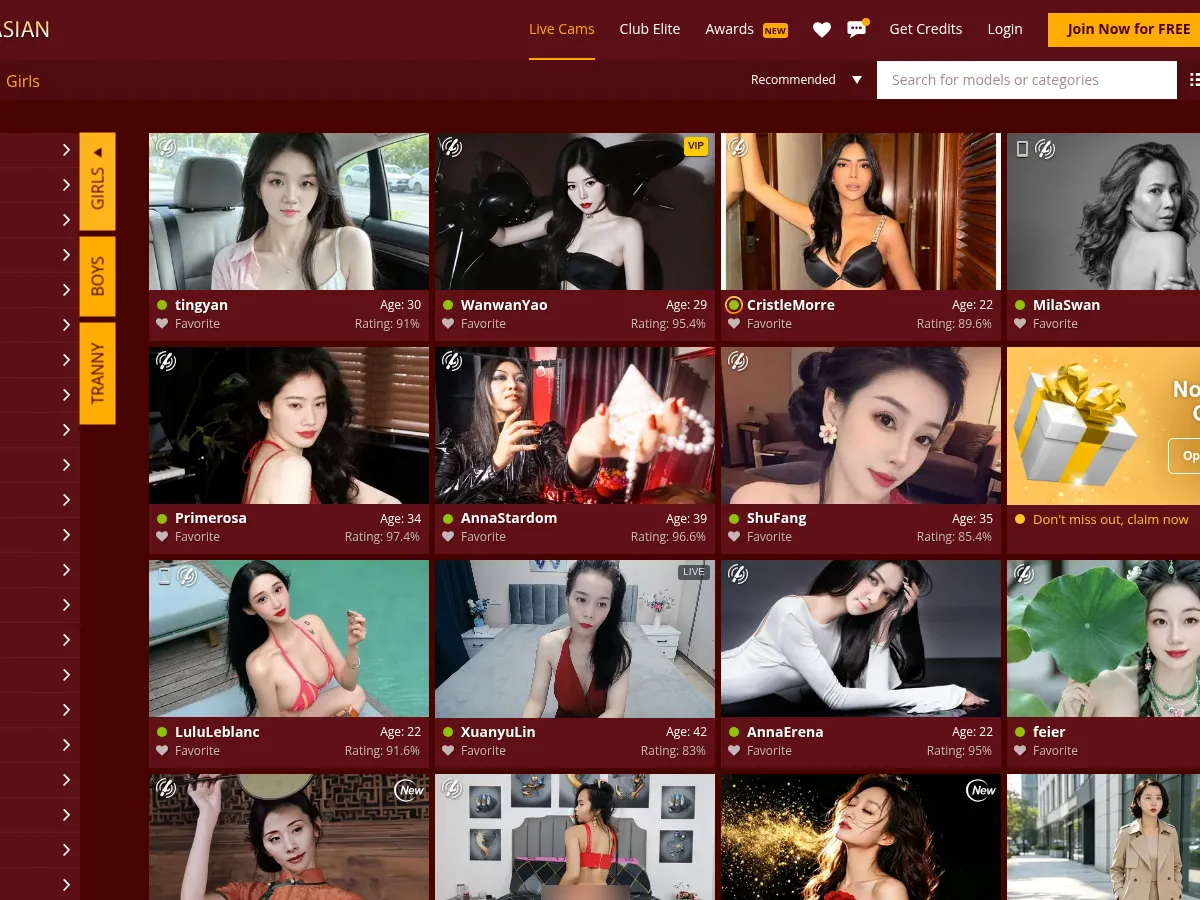Image resolution: width=1200 pixels, height=900 pixels.
Task: Add CristleMorre to Favorites
Action: coord(760,324)
